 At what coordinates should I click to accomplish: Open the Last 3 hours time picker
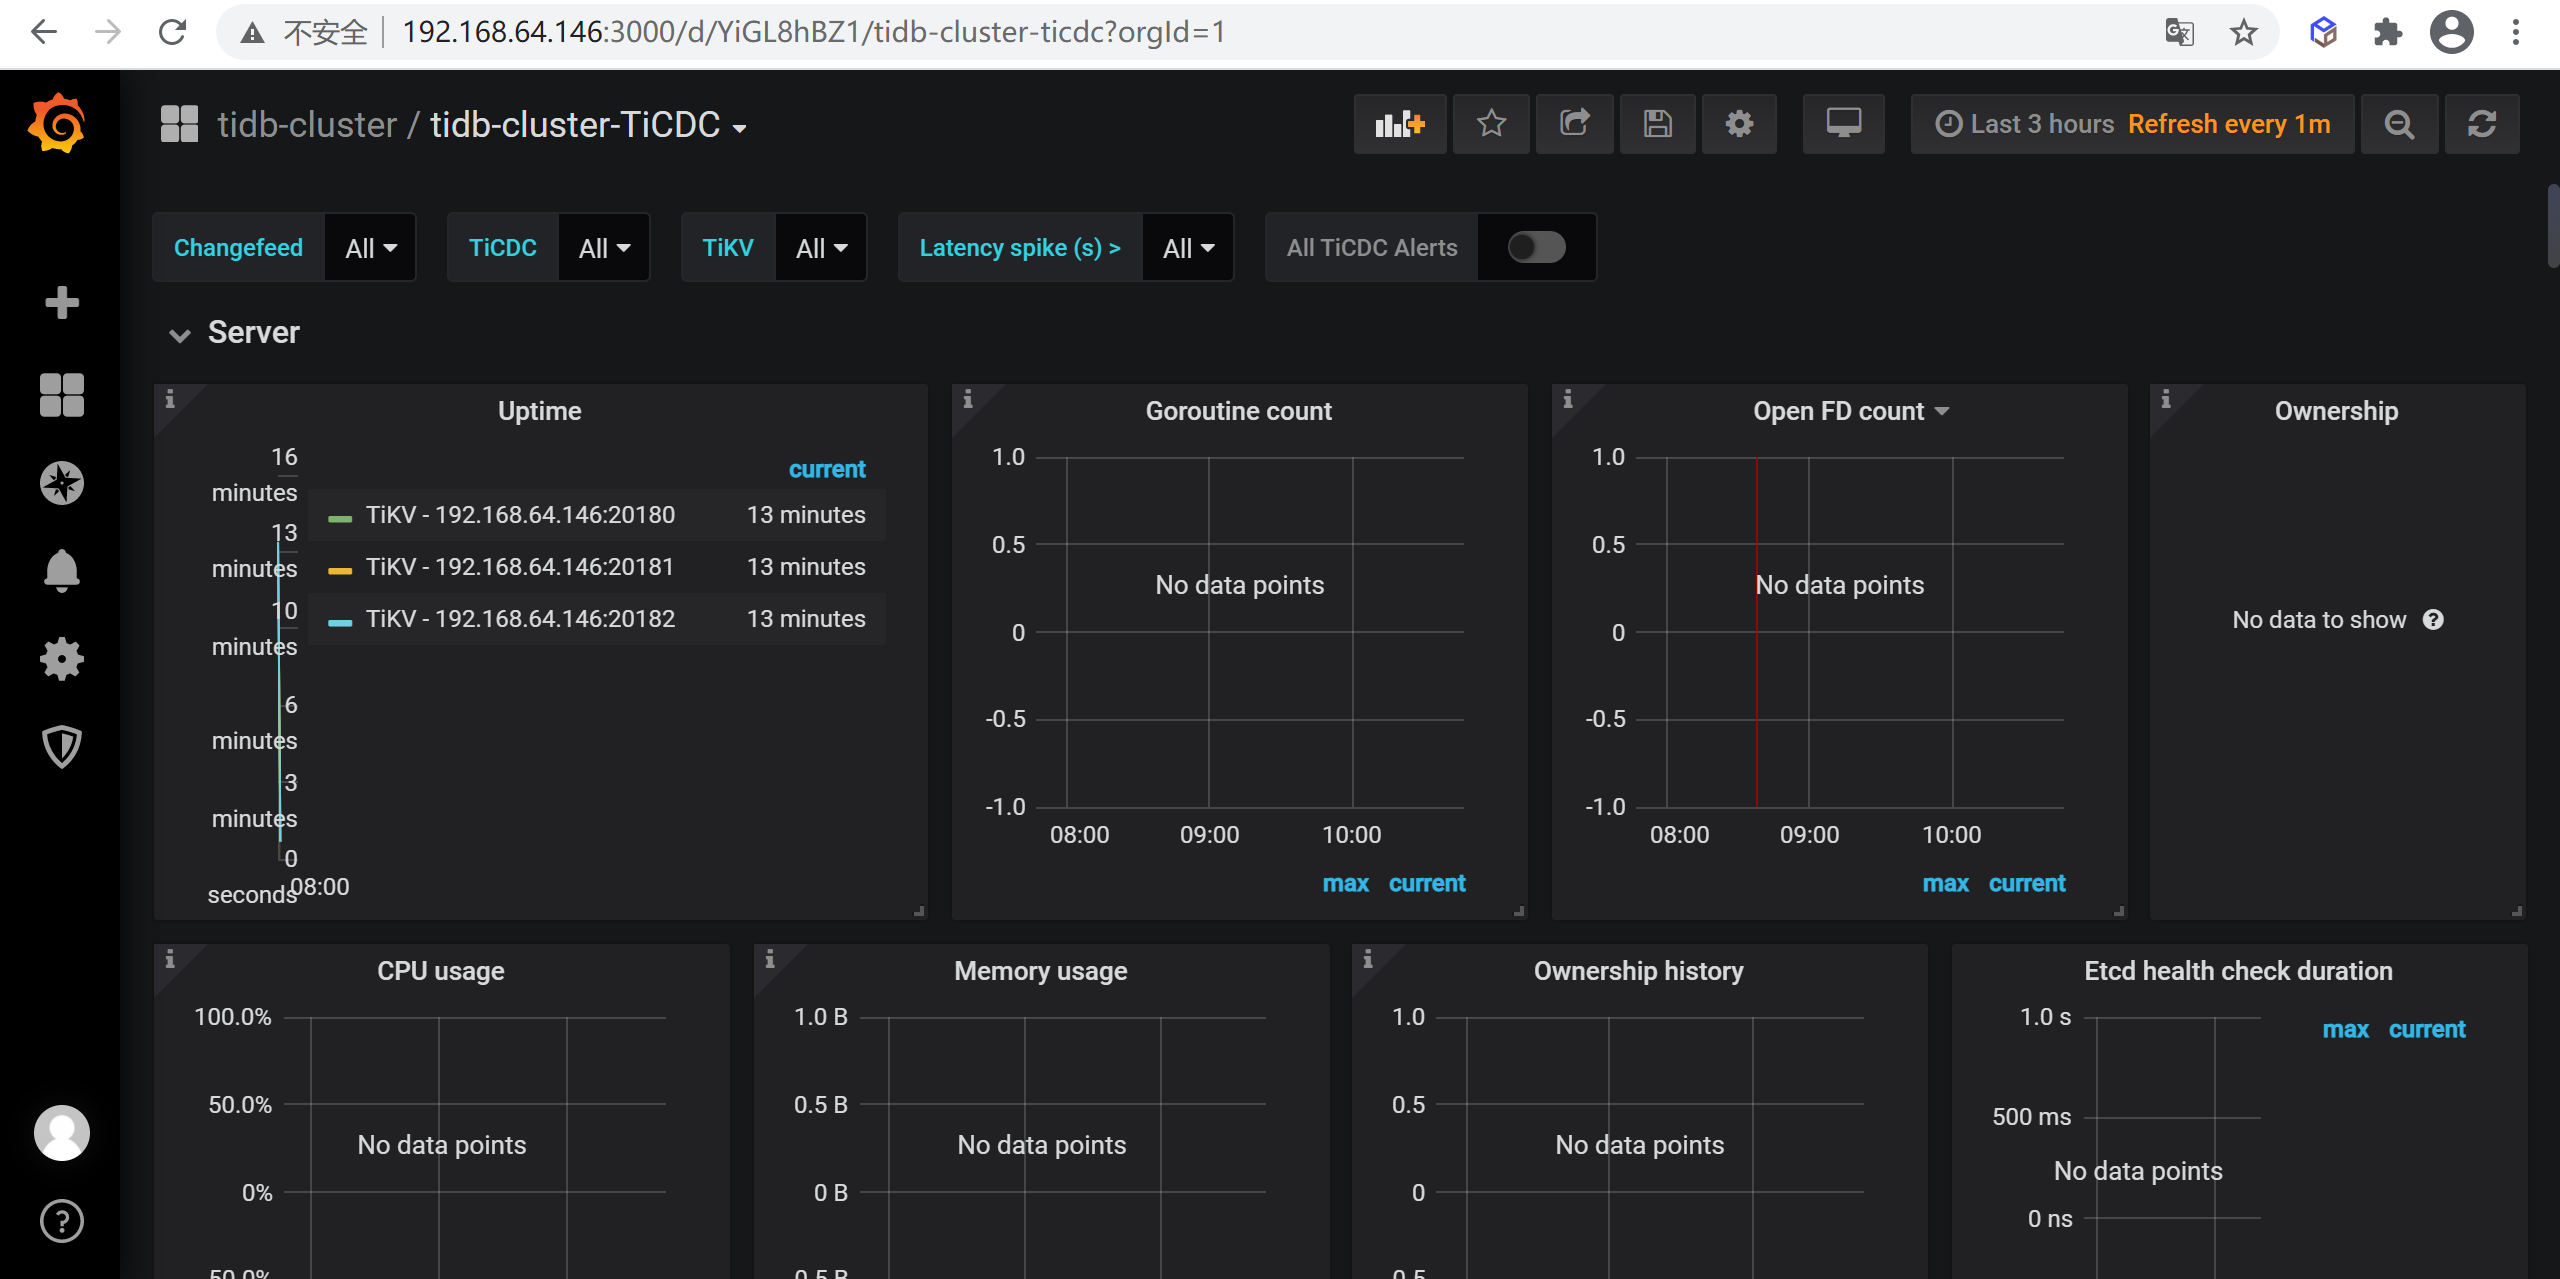tap(2132, 124)
